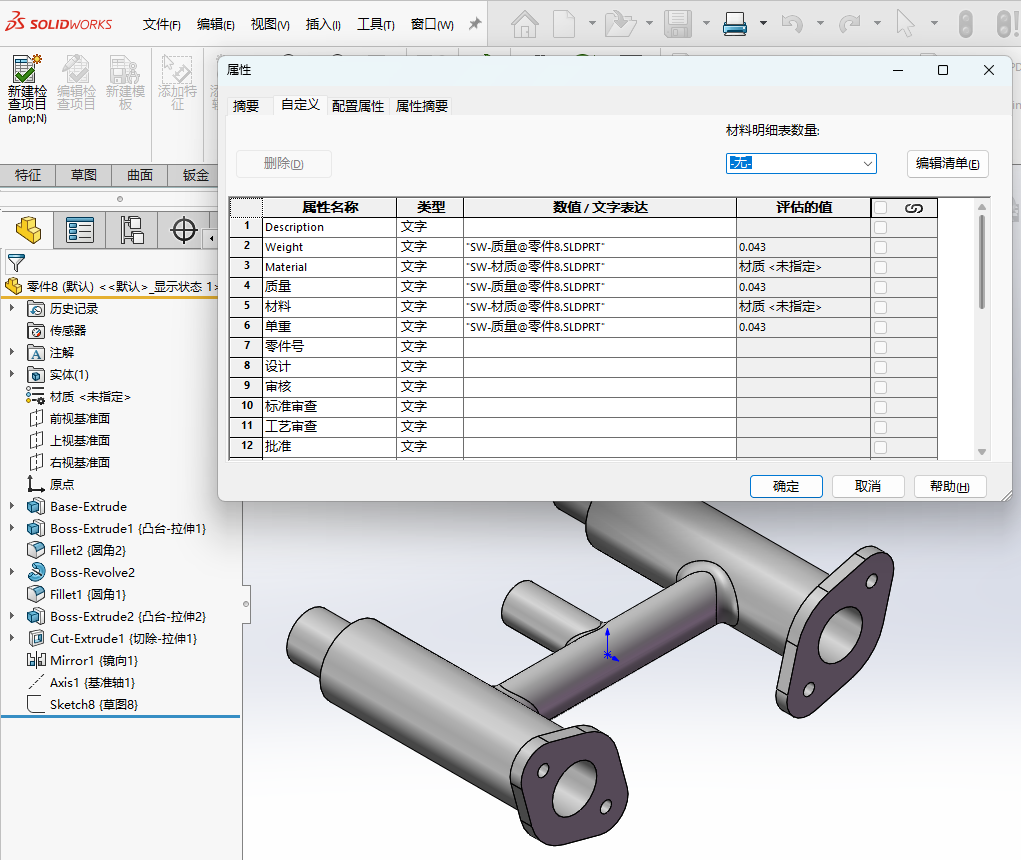
Task: Open the 材料明细表数量 dropdown
Action: click(x=867, y=163)
